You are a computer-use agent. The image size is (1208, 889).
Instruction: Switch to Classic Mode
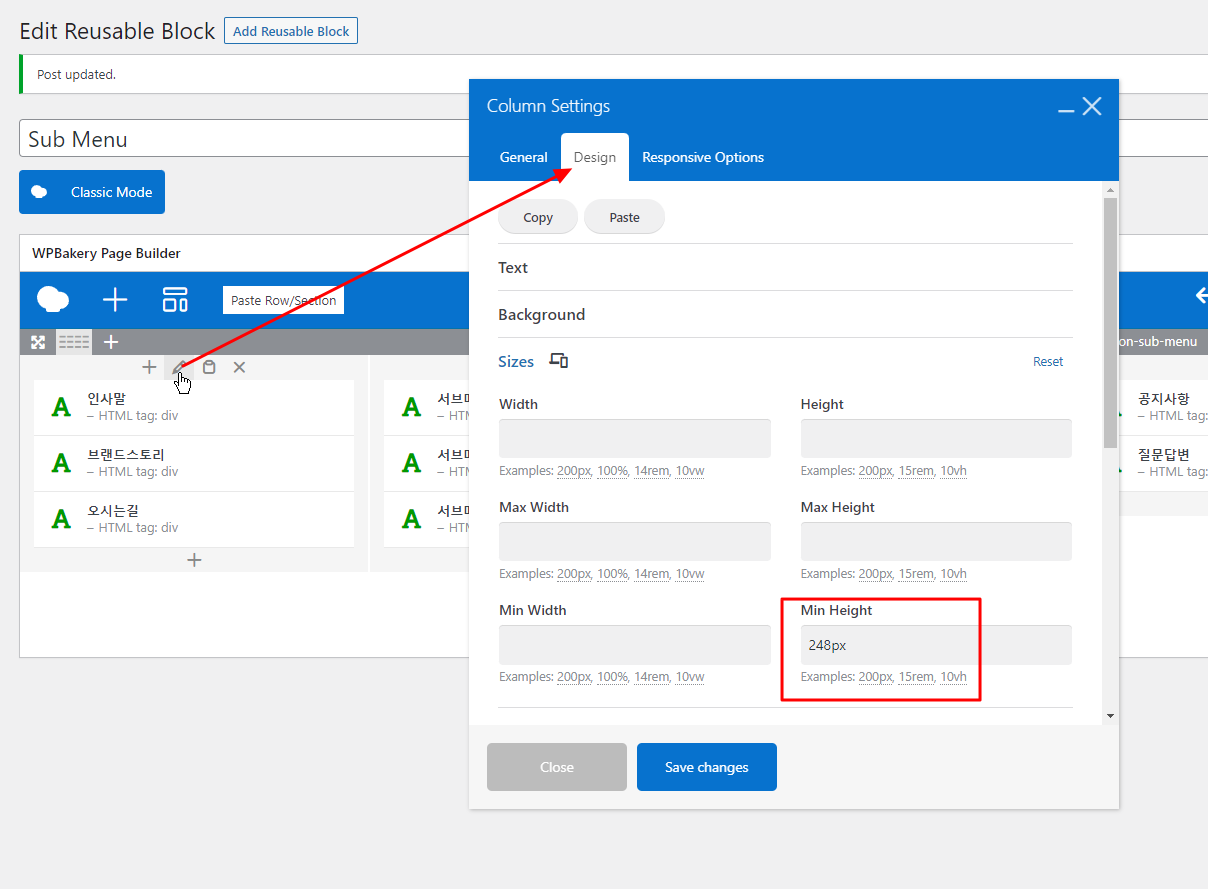pos(92,192)
